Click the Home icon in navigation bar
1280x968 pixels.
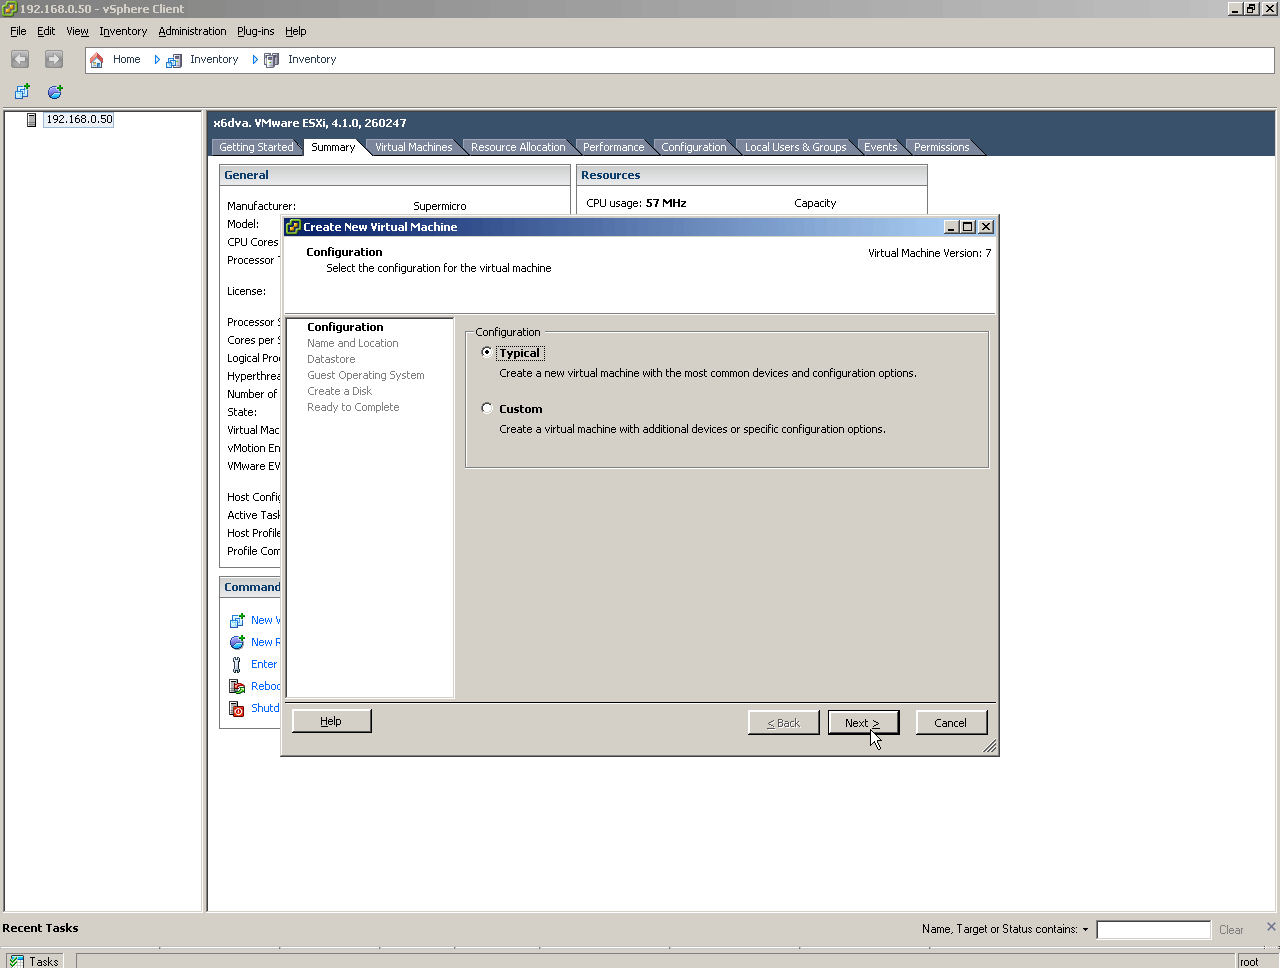coord(97,60)
